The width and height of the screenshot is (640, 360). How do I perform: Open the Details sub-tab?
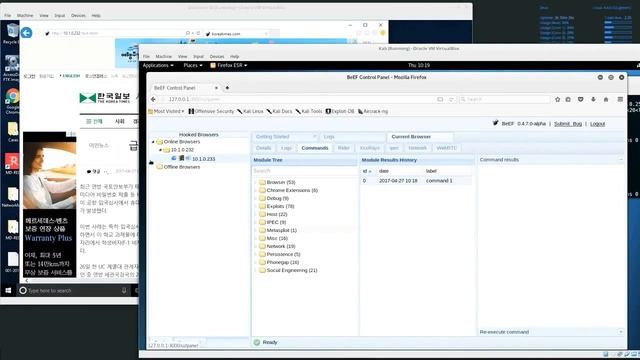[263, 148]
